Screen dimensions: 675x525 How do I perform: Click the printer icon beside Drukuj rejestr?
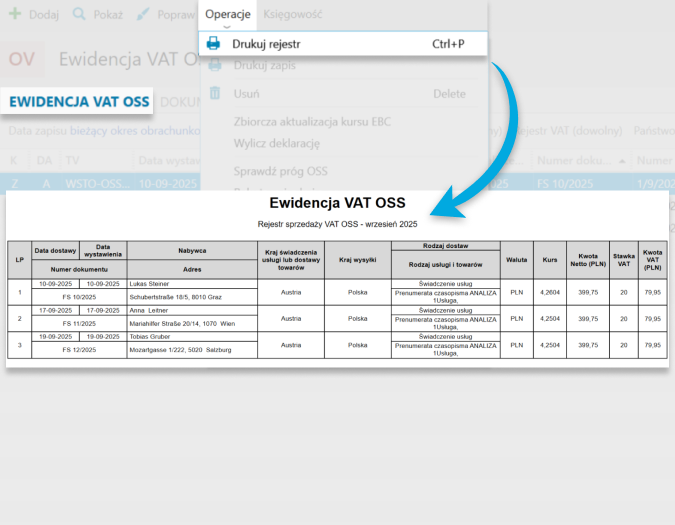214,44
